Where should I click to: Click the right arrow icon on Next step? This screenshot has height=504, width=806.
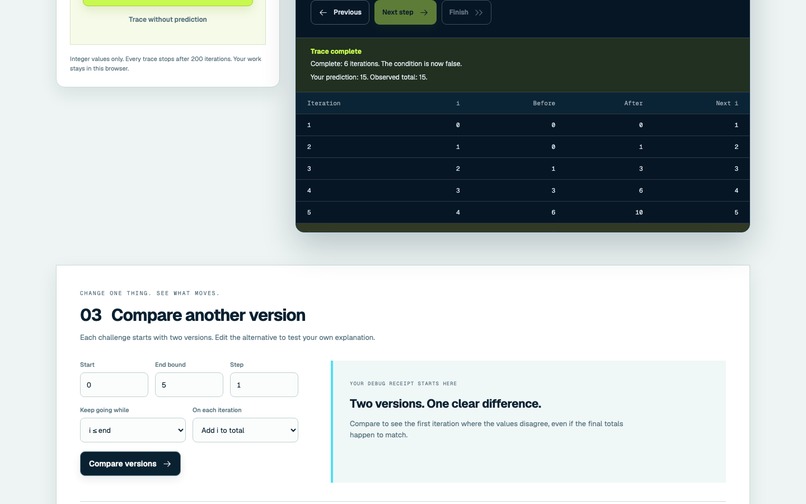[424, 12]
